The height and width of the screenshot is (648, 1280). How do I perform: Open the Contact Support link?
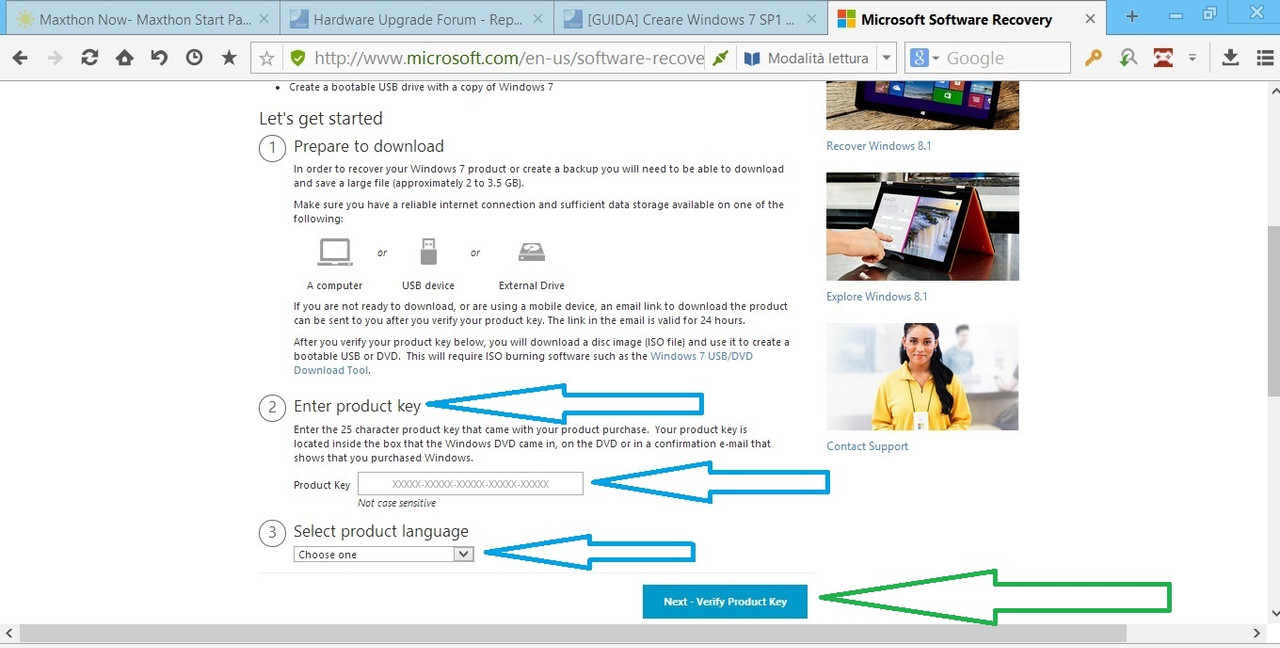click(867, 447)
